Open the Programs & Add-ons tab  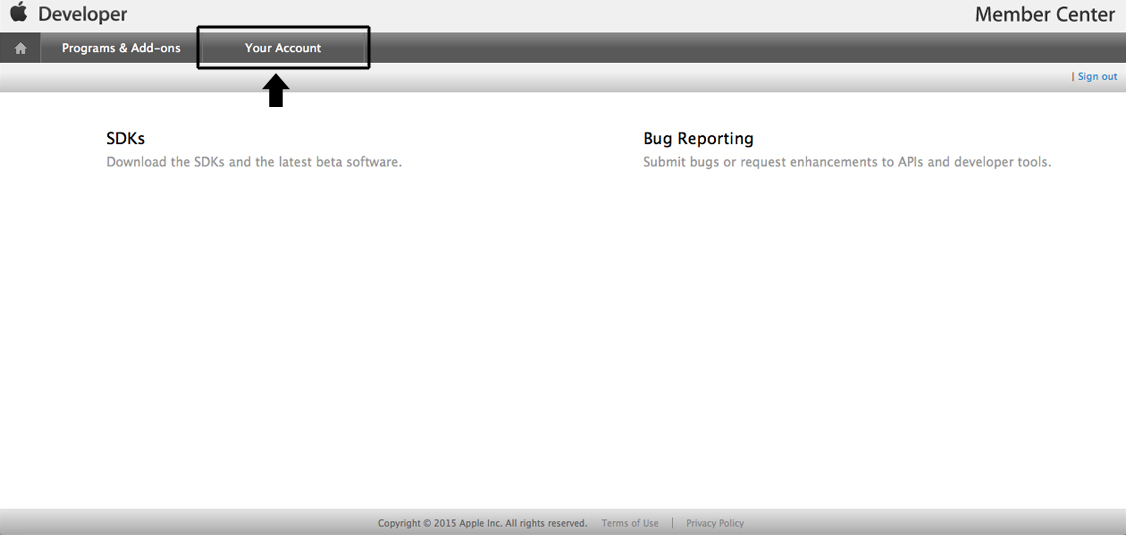click(121, 48)
